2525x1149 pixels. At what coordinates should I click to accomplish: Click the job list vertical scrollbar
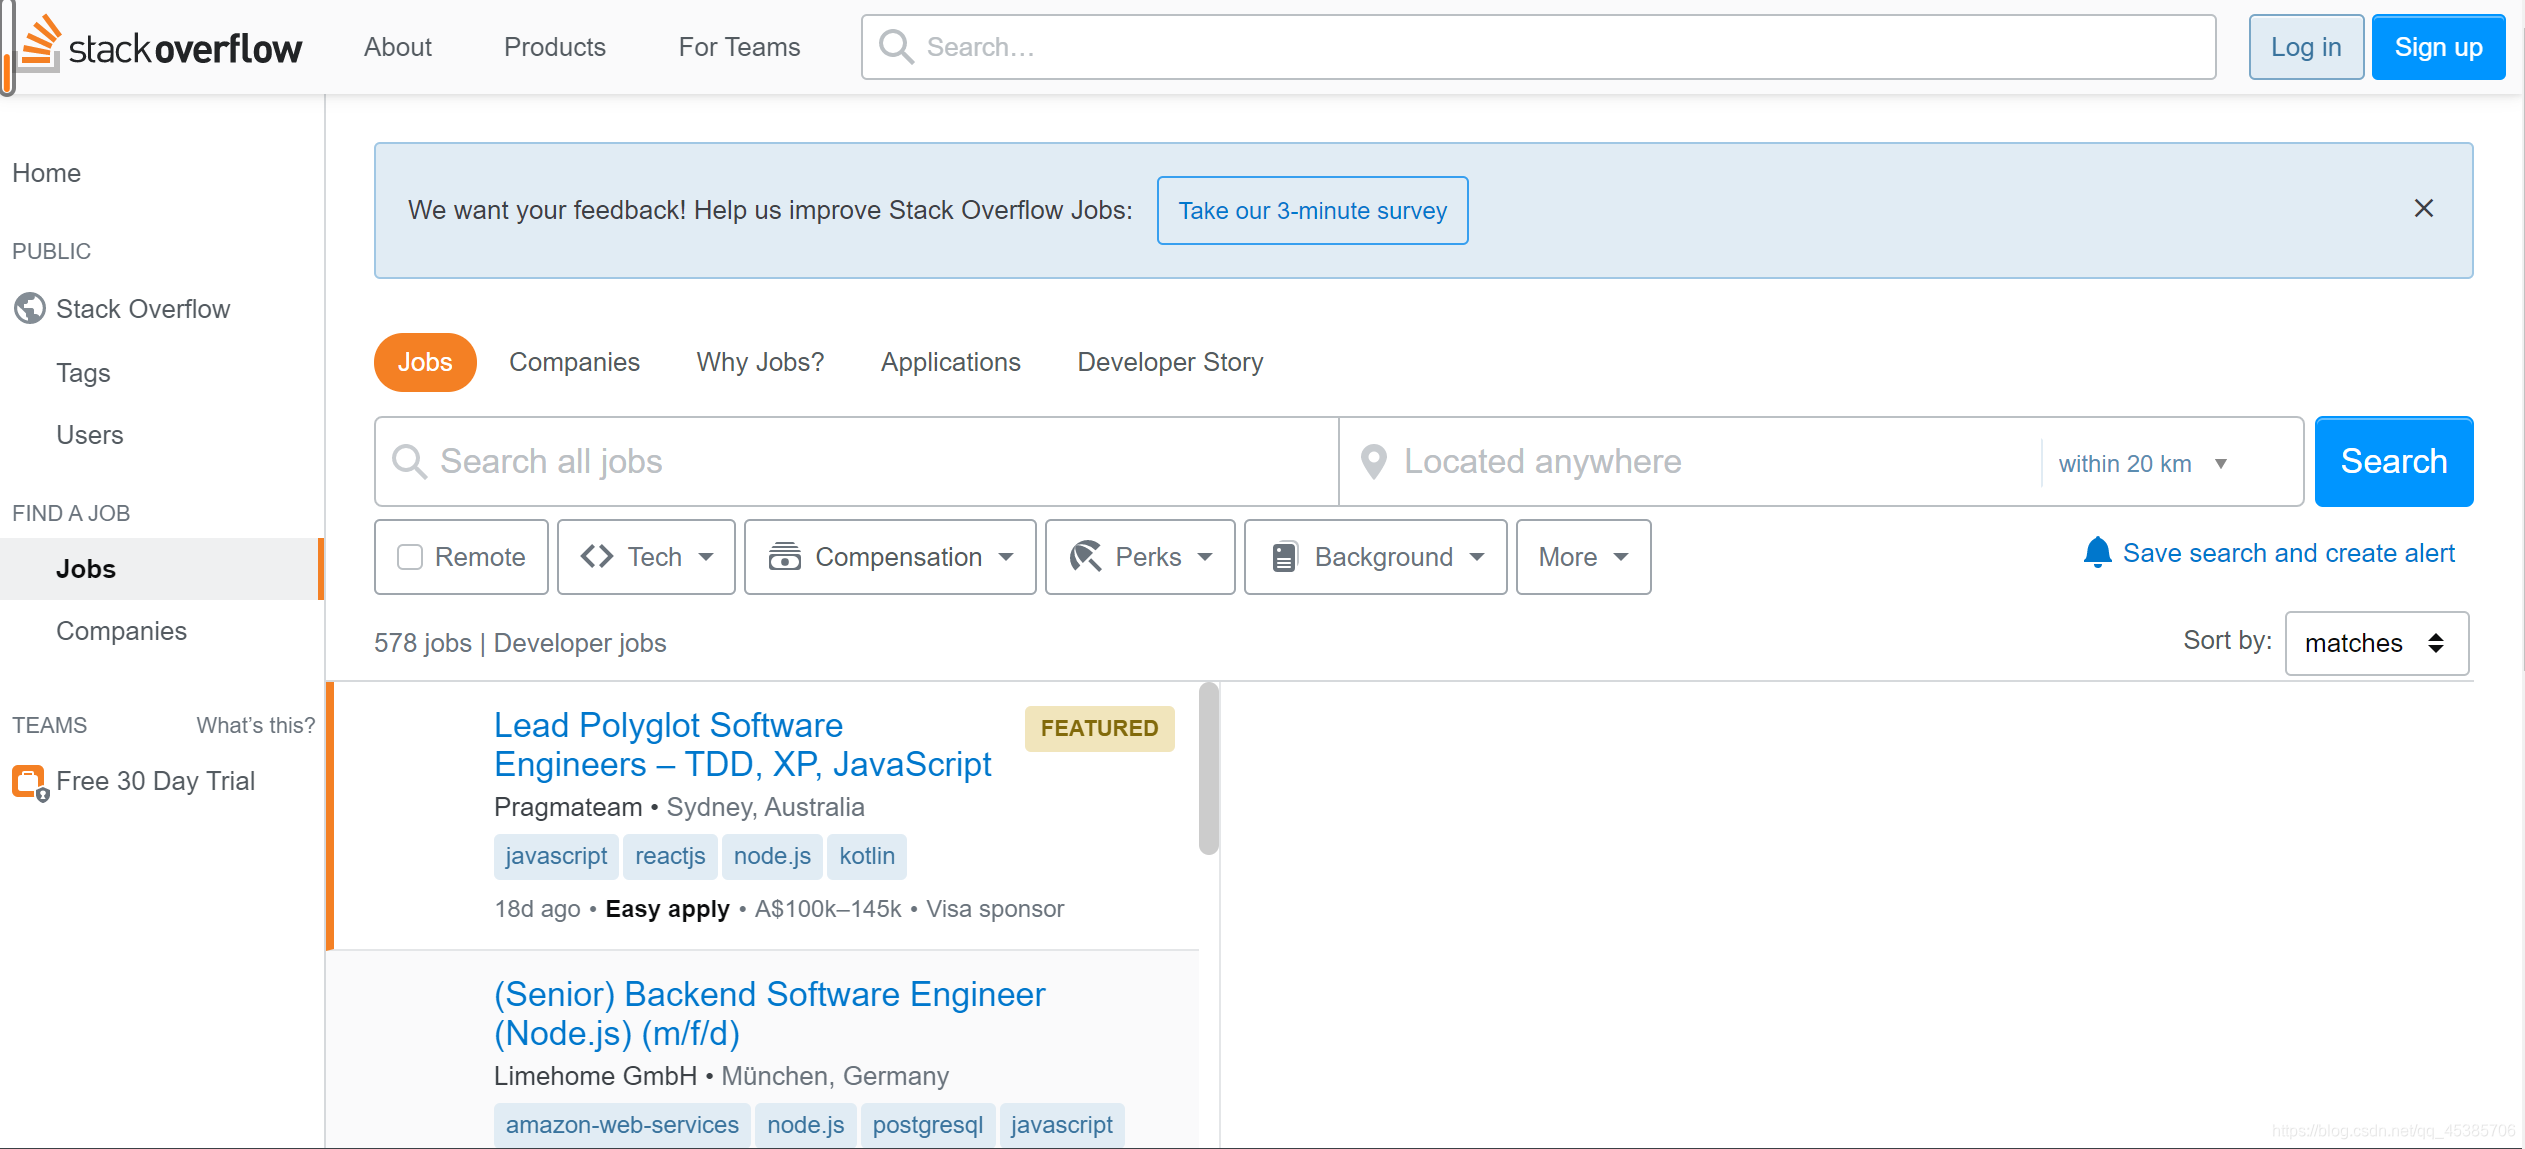(1209, 769)
